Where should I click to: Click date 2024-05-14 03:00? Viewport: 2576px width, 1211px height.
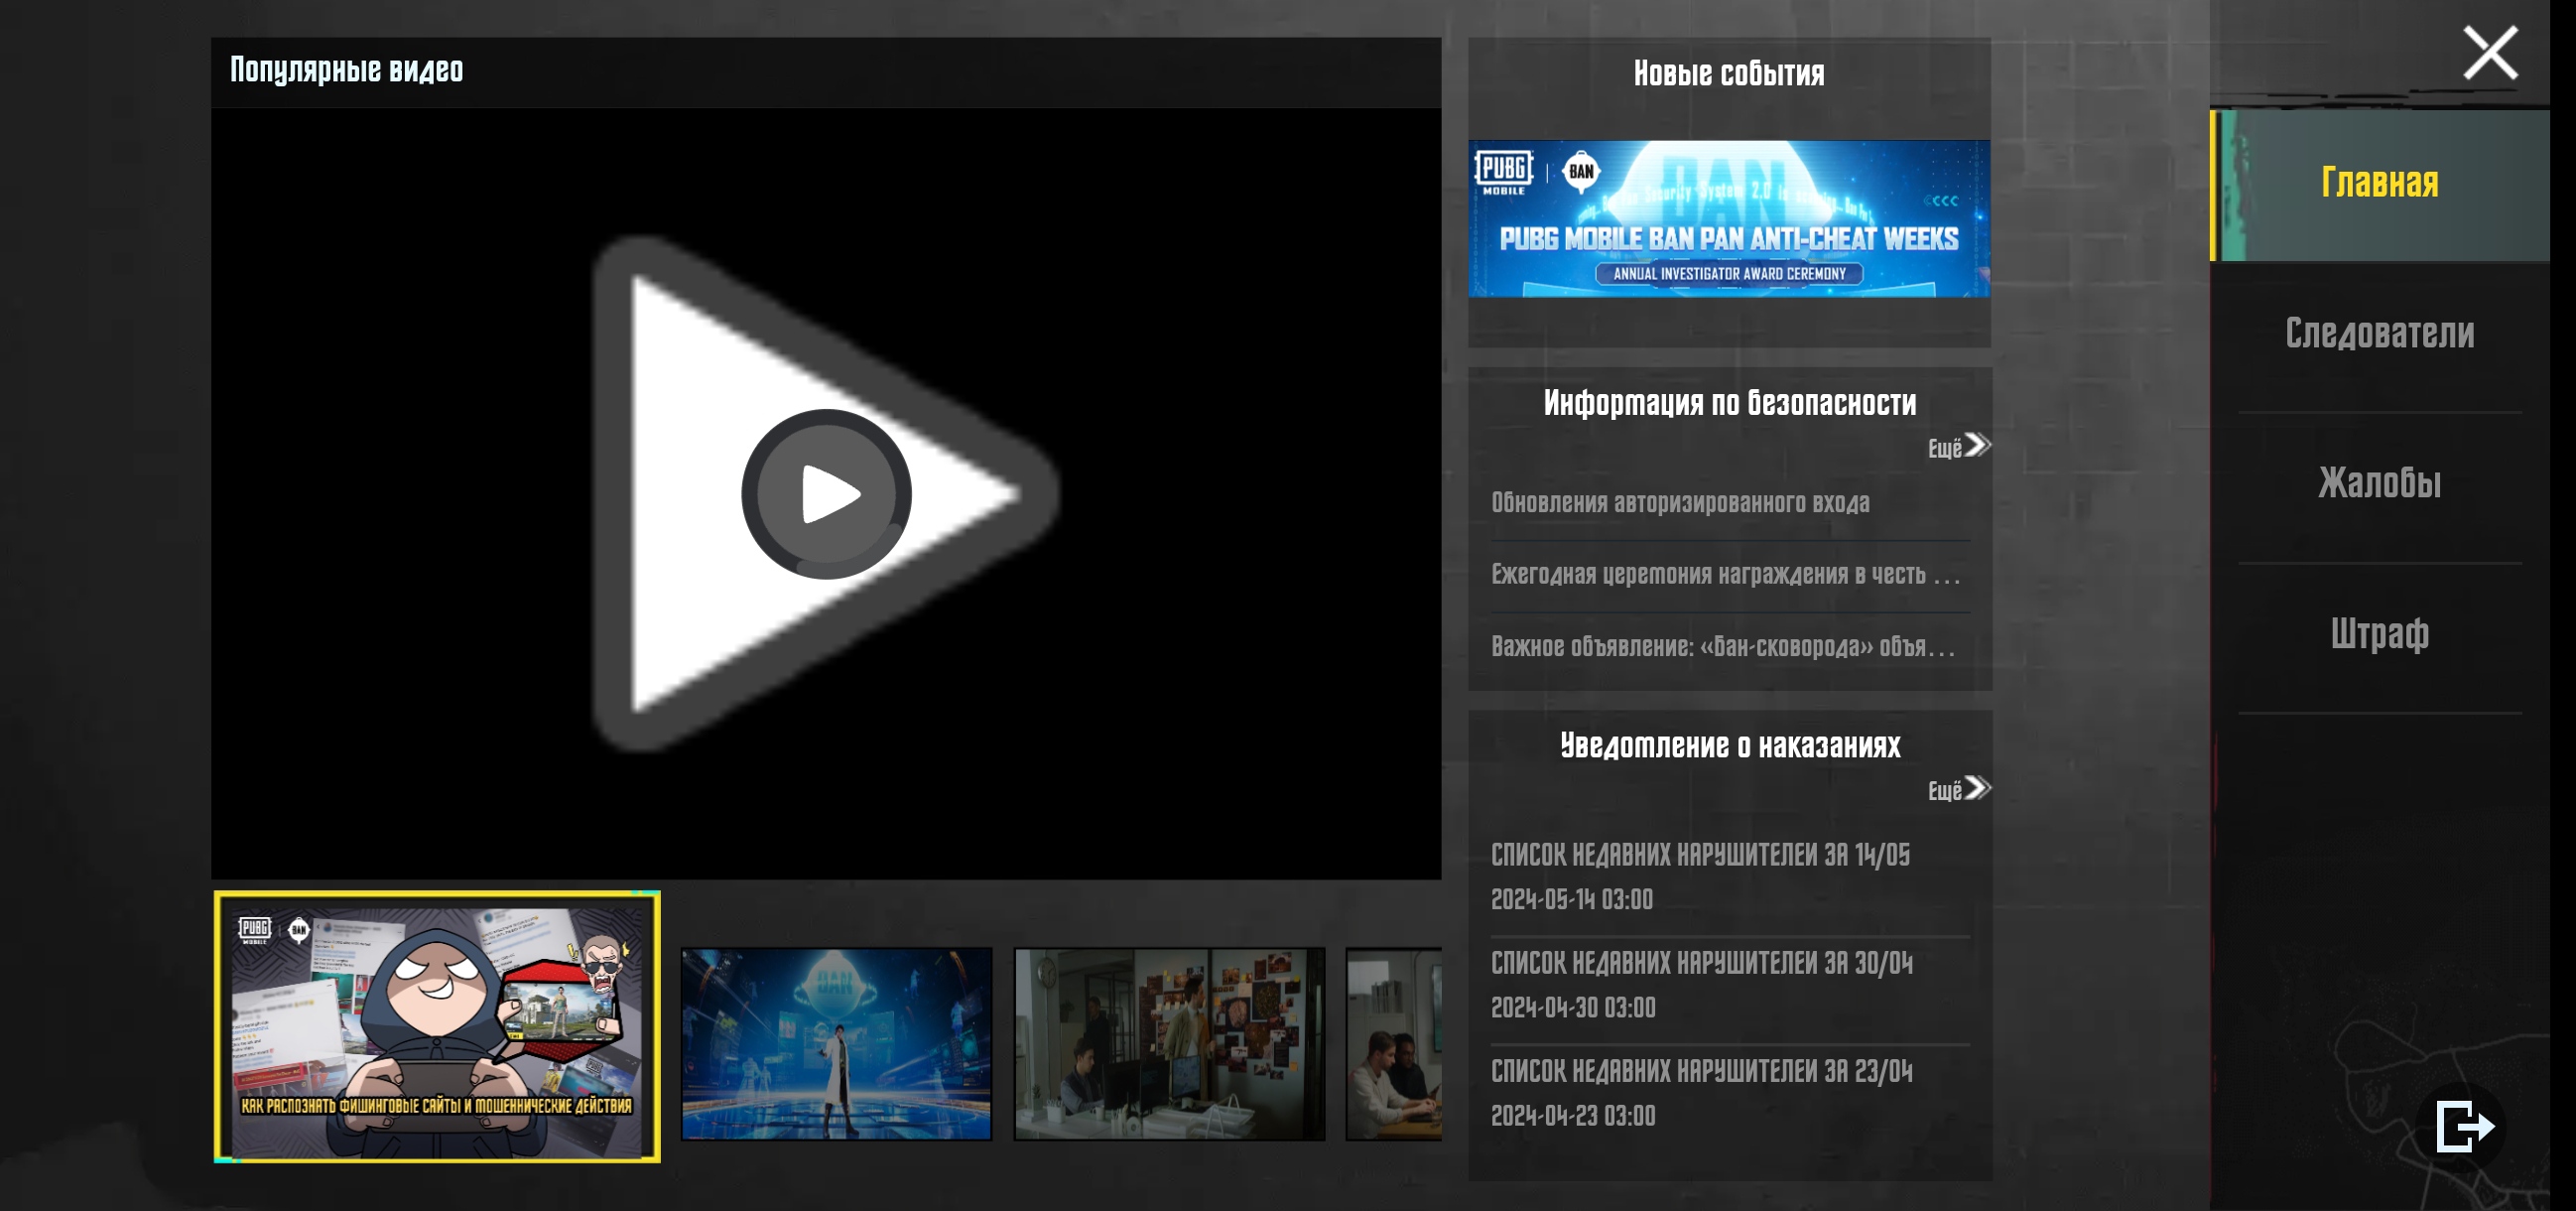pos(1571,899)
